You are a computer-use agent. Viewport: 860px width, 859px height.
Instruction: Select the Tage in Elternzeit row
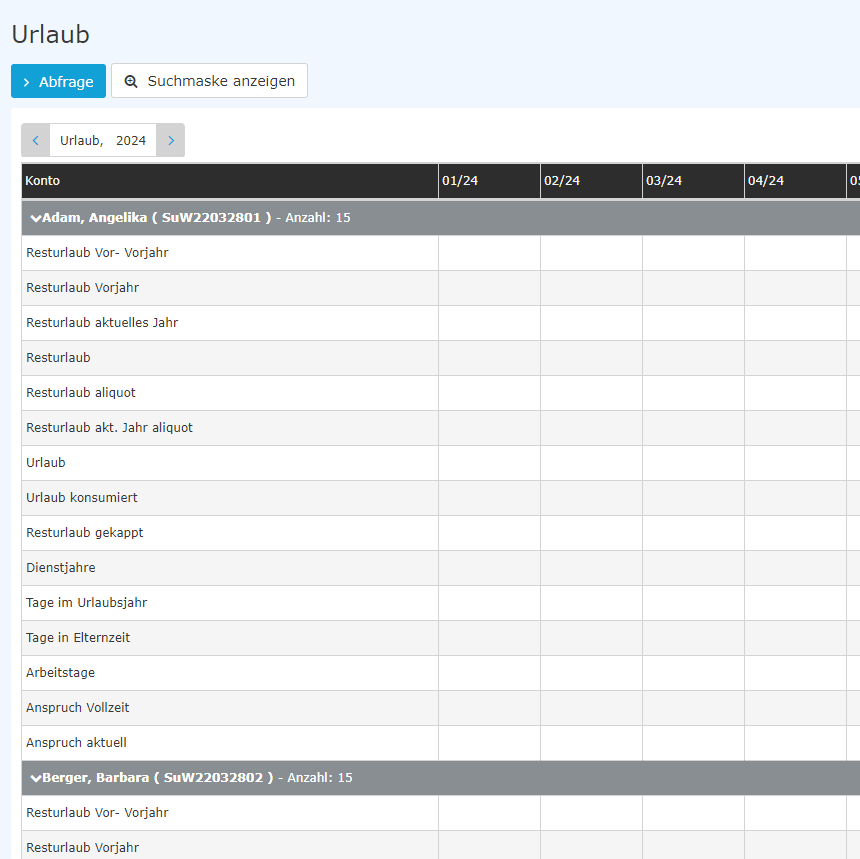pyautogui.click(x=441, y=638)
